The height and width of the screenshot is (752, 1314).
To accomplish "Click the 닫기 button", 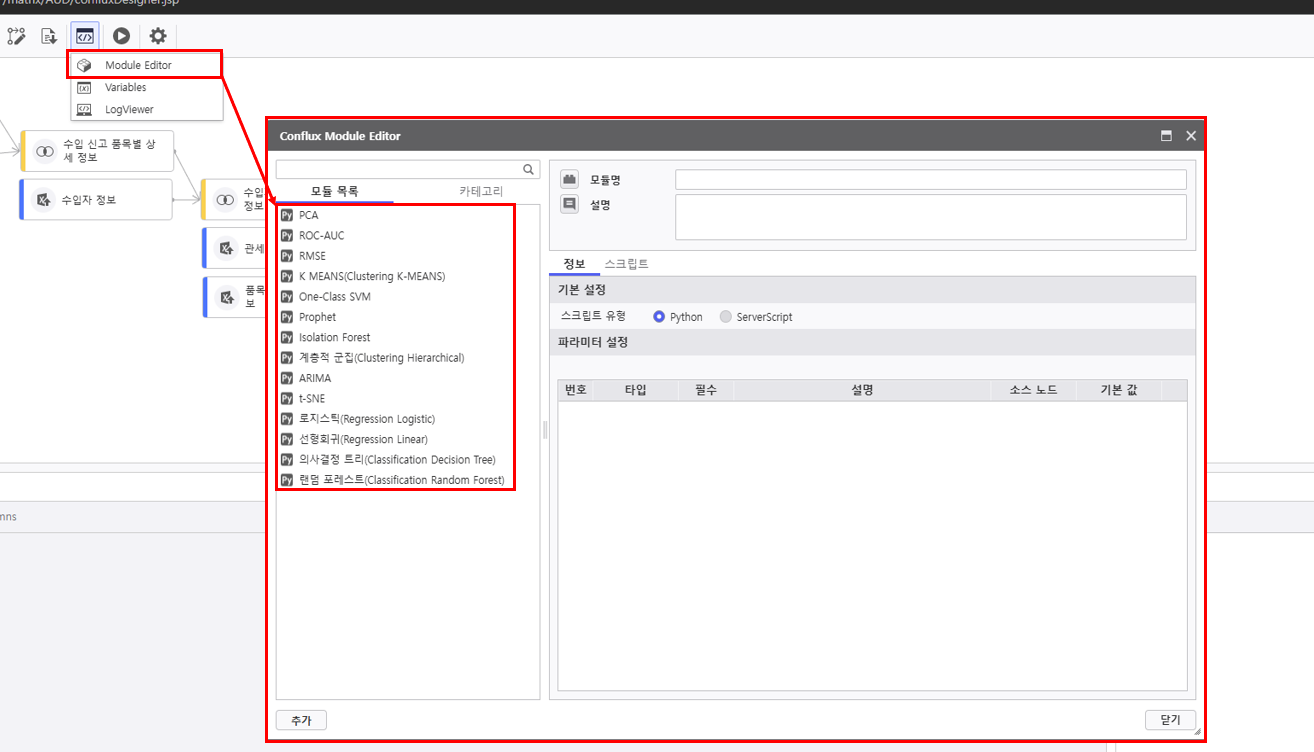I will (1170, 720).
